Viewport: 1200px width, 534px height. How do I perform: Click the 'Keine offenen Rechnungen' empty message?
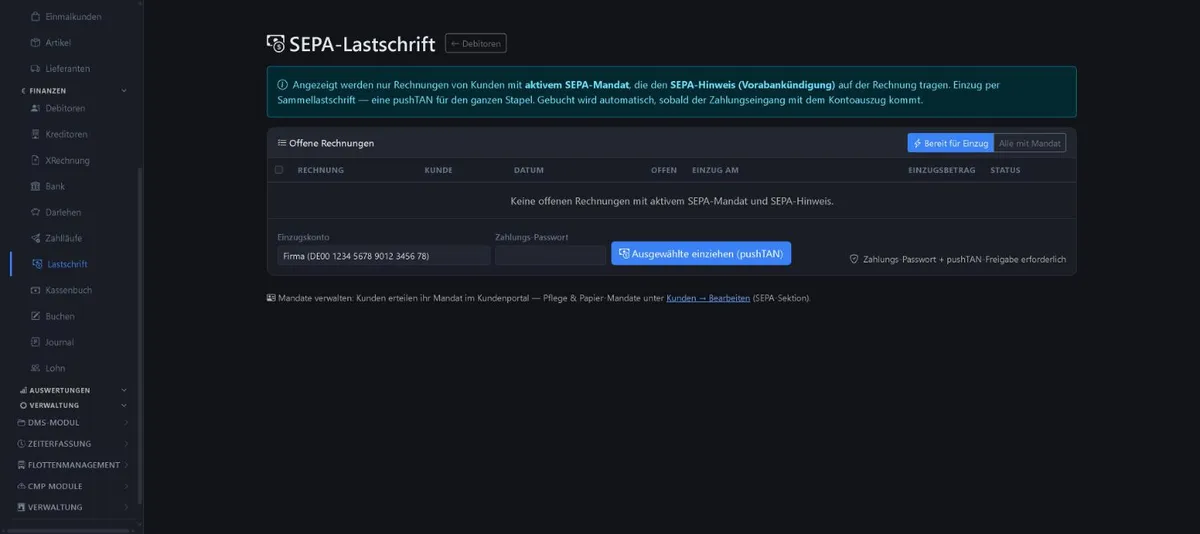(672, 201)
